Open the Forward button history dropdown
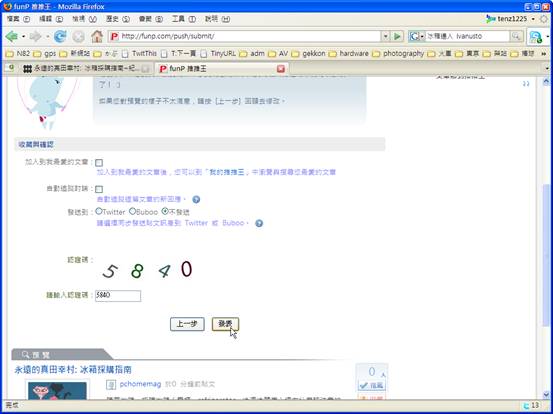This screenshot has width=553, height=414. coord(47,36)
